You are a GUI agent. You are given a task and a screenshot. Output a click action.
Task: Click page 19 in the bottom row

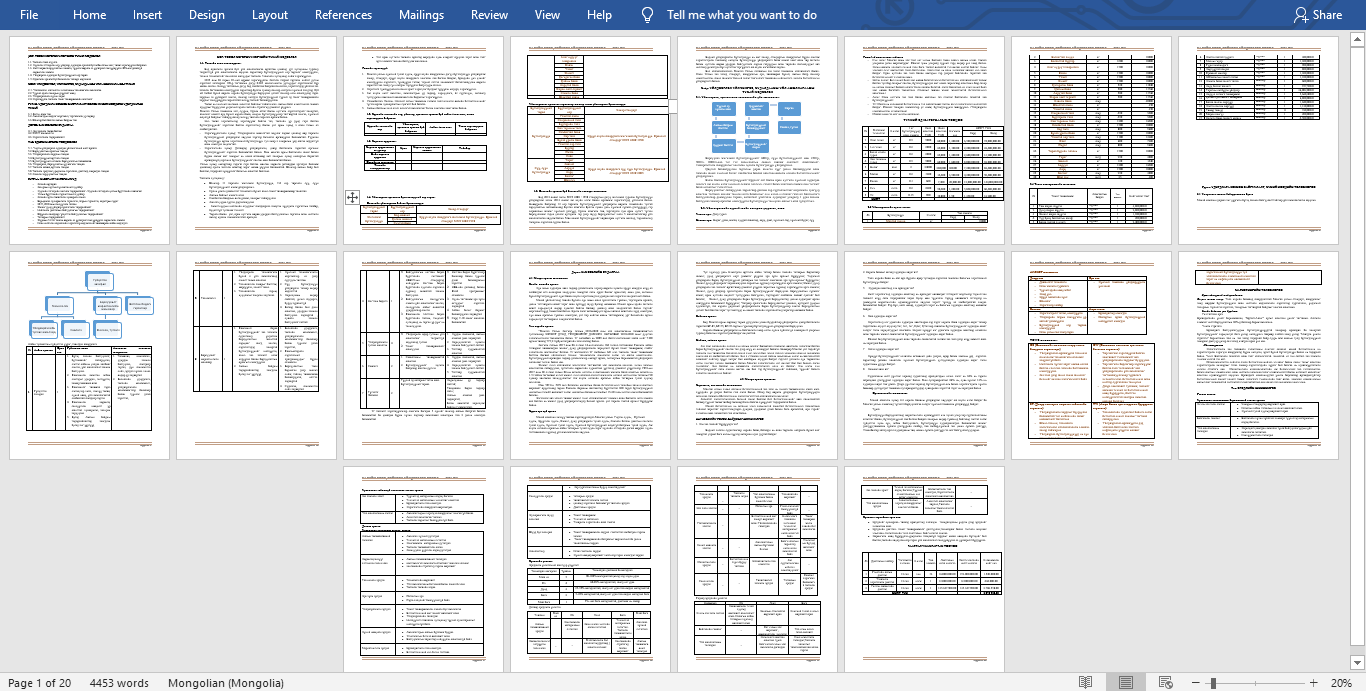pos(757,570)
